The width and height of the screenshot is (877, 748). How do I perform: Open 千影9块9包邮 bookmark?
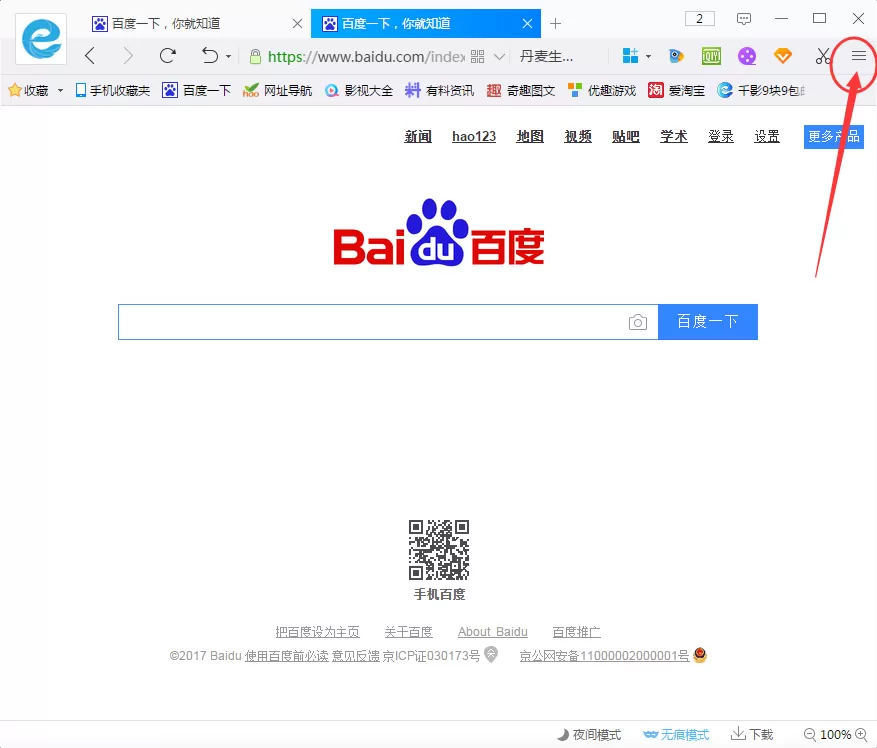pos(761,90)
